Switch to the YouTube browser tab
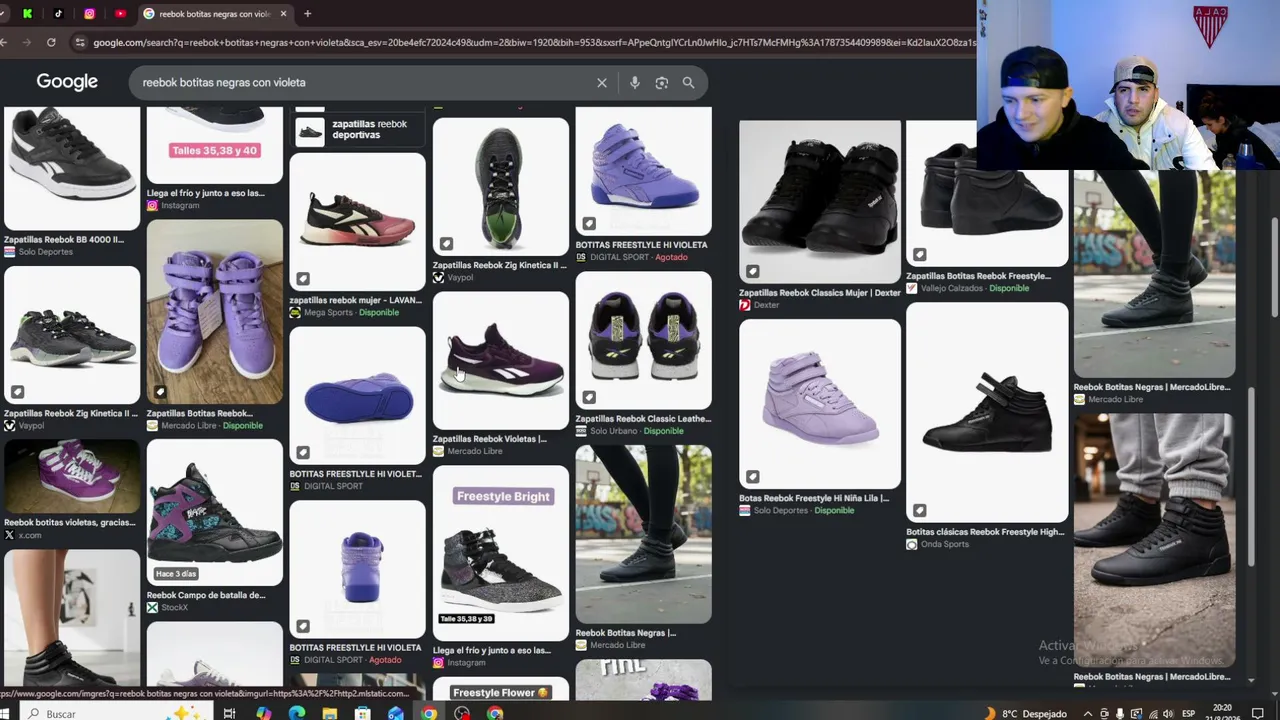This screenshot has height=720, width=1280. coord(120,14)
